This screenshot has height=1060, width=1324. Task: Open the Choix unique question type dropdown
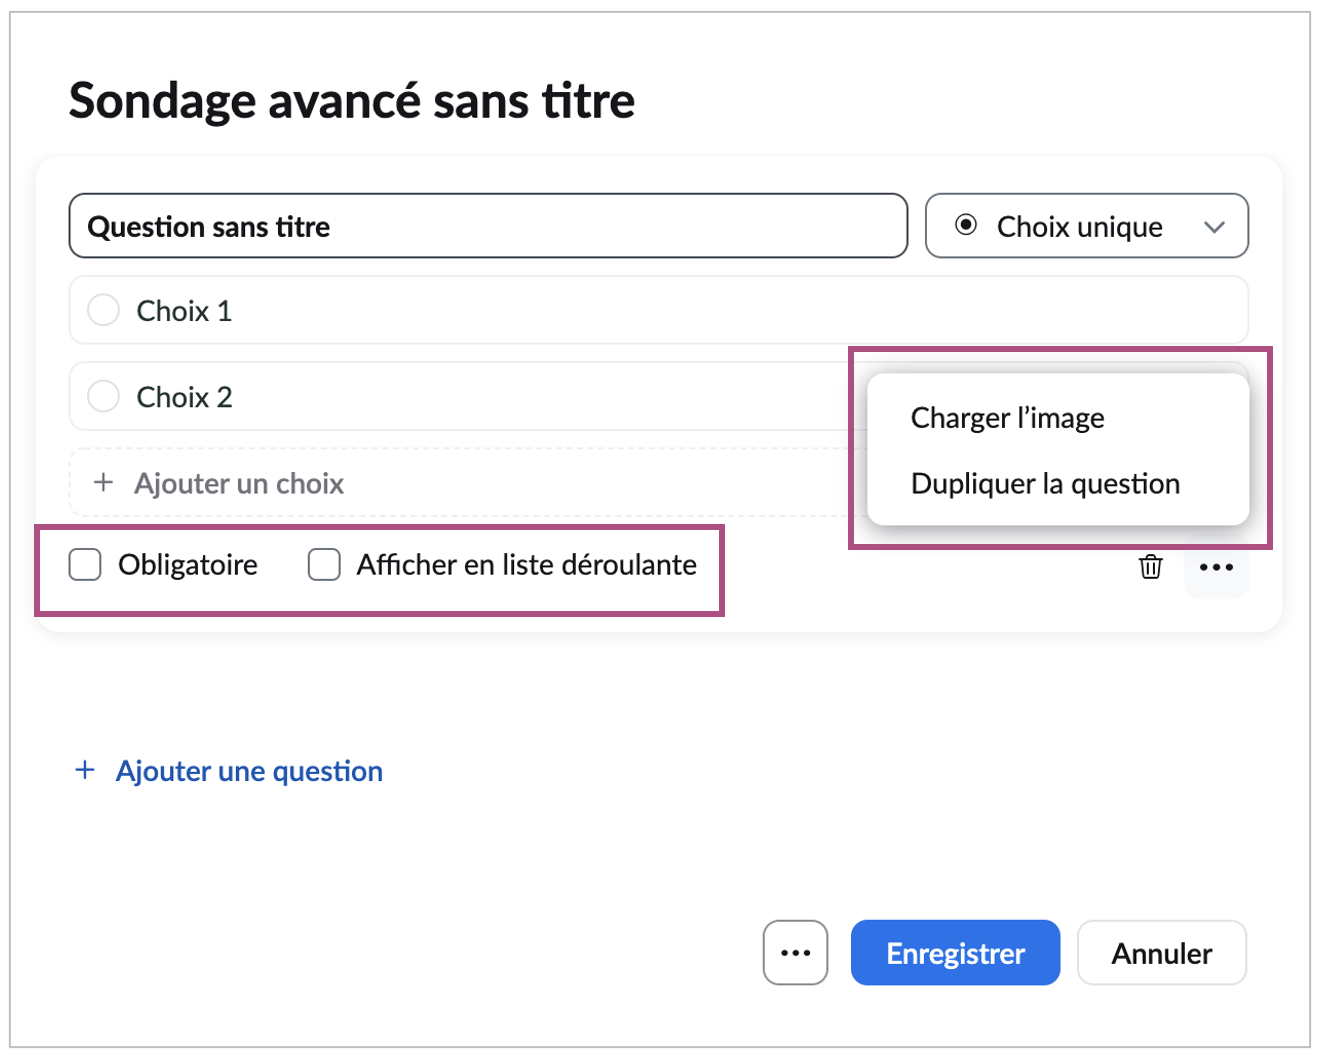(1080, 227)
